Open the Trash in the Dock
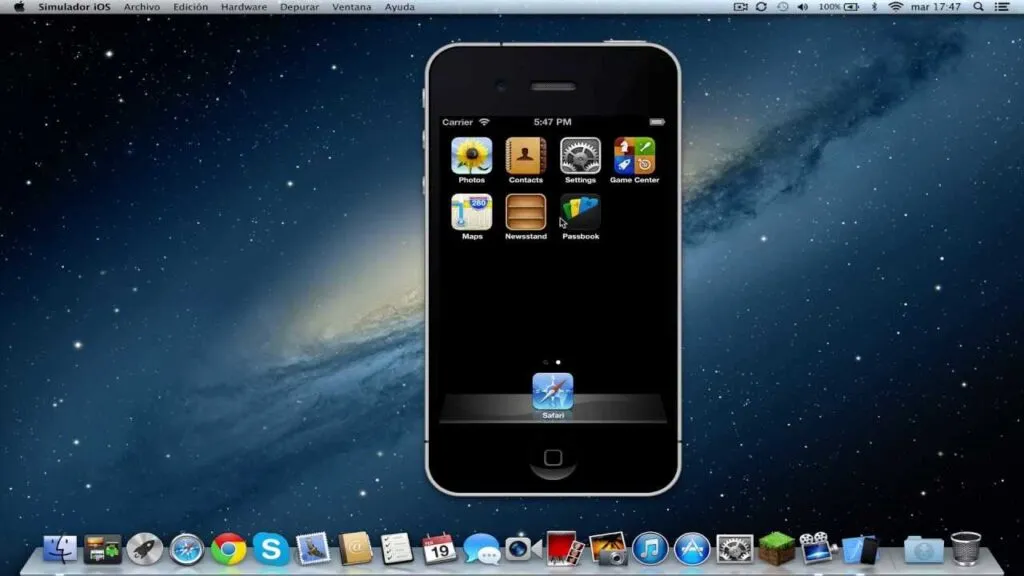 point(966,549)
